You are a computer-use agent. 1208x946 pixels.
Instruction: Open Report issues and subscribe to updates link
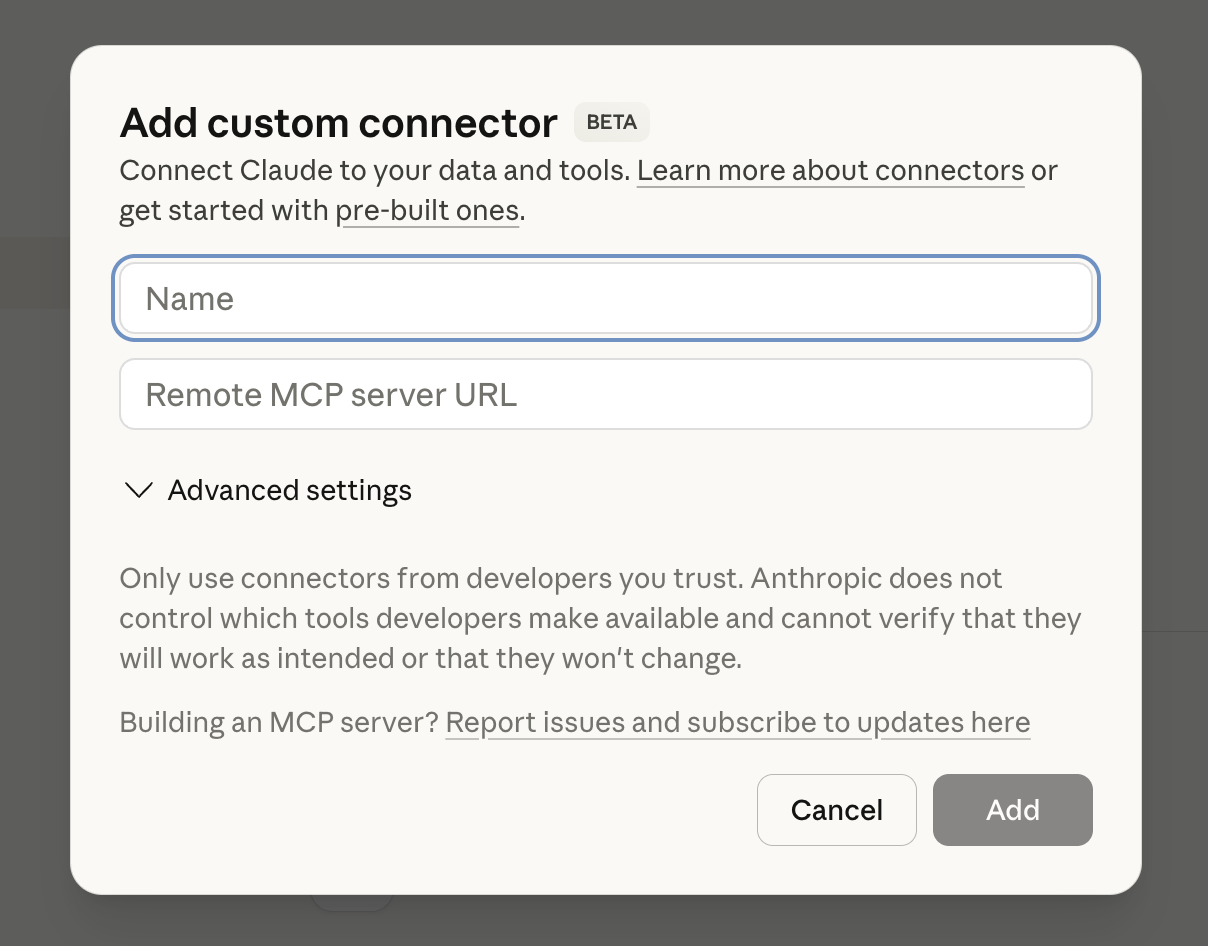pos(737,722)
